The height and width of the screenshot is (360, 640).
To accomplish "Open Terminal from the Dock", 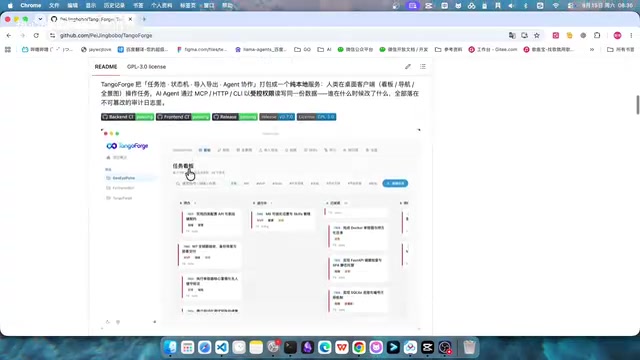I will 290,347.
